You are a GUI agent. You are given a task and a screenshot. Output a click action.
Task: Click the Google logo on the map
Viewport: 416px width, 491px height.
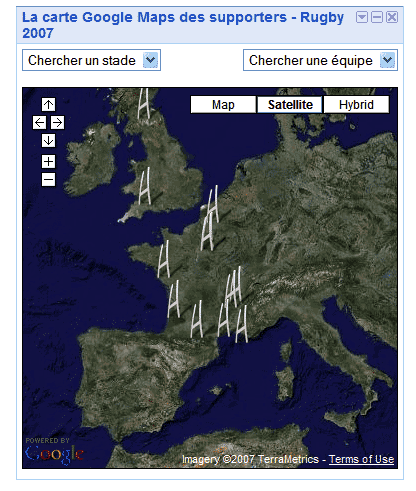point(54,454)
